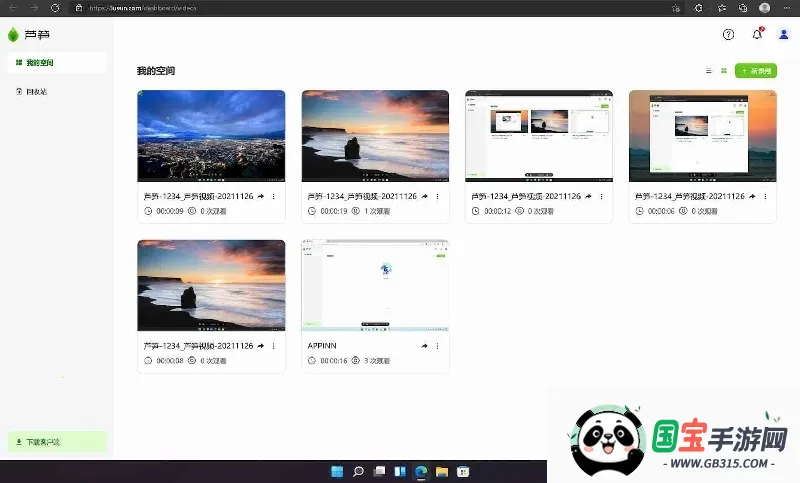
Task: Switch to list view layout
Action: [709, 71]
